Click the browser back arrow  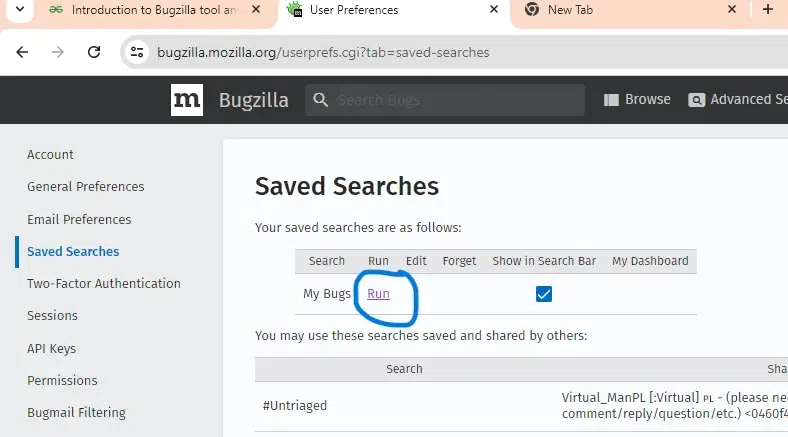tap(22, 52)
